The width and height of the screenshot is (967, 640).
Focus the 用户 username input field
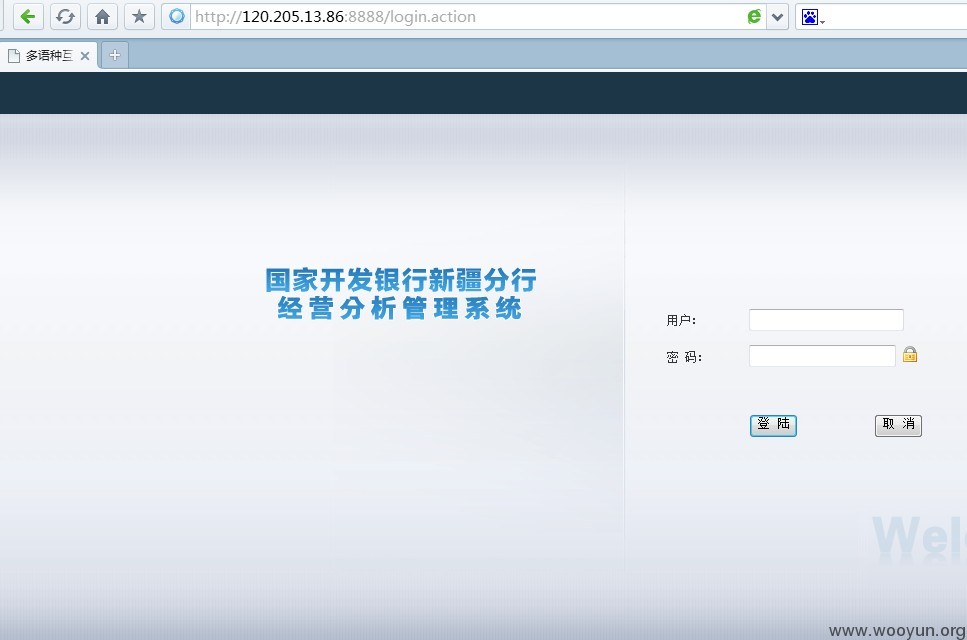826,320
